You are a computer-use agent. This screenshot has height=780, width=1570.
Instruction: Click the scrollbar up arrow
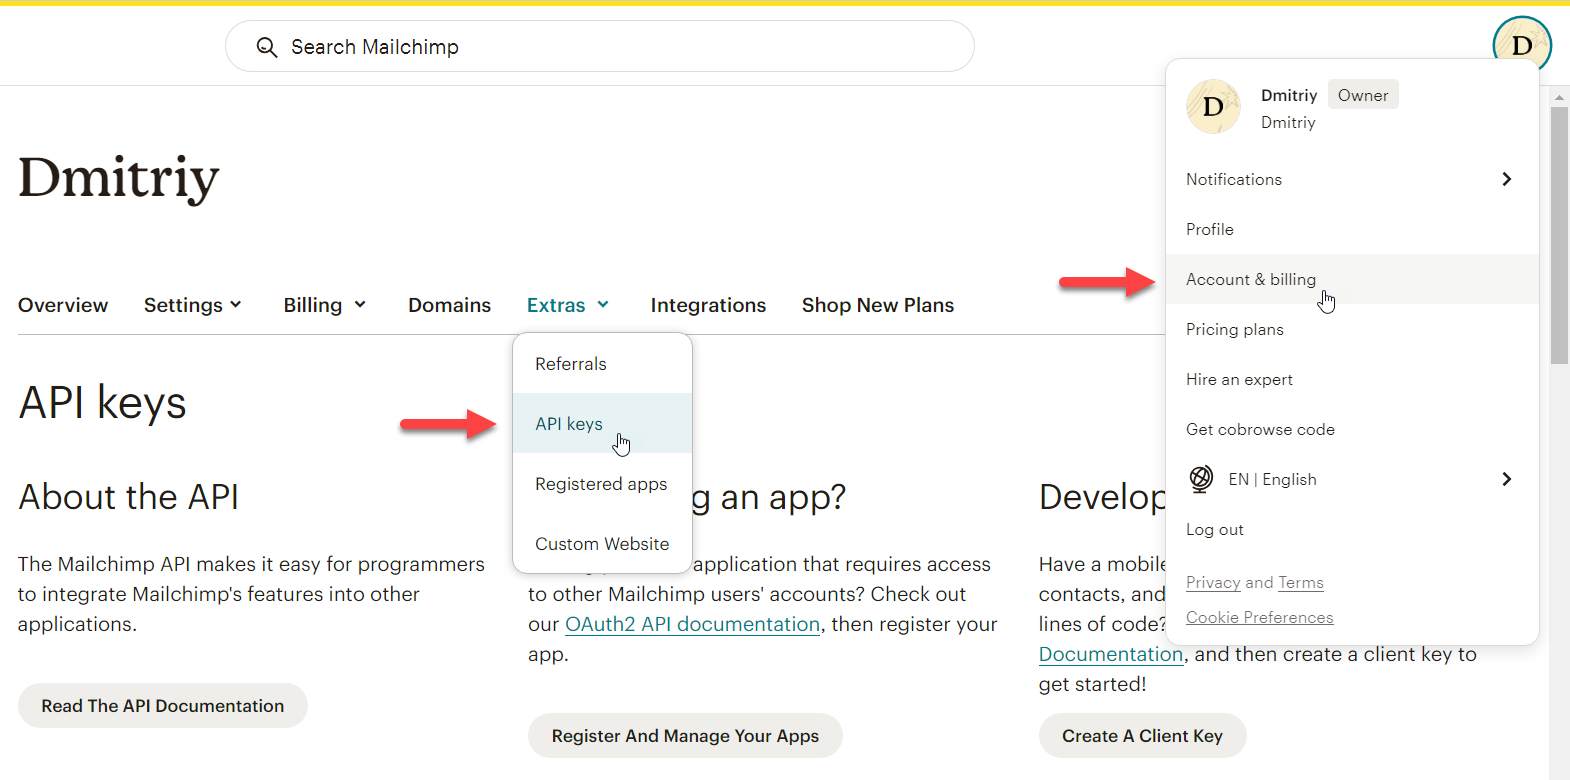click(1559, 97)
